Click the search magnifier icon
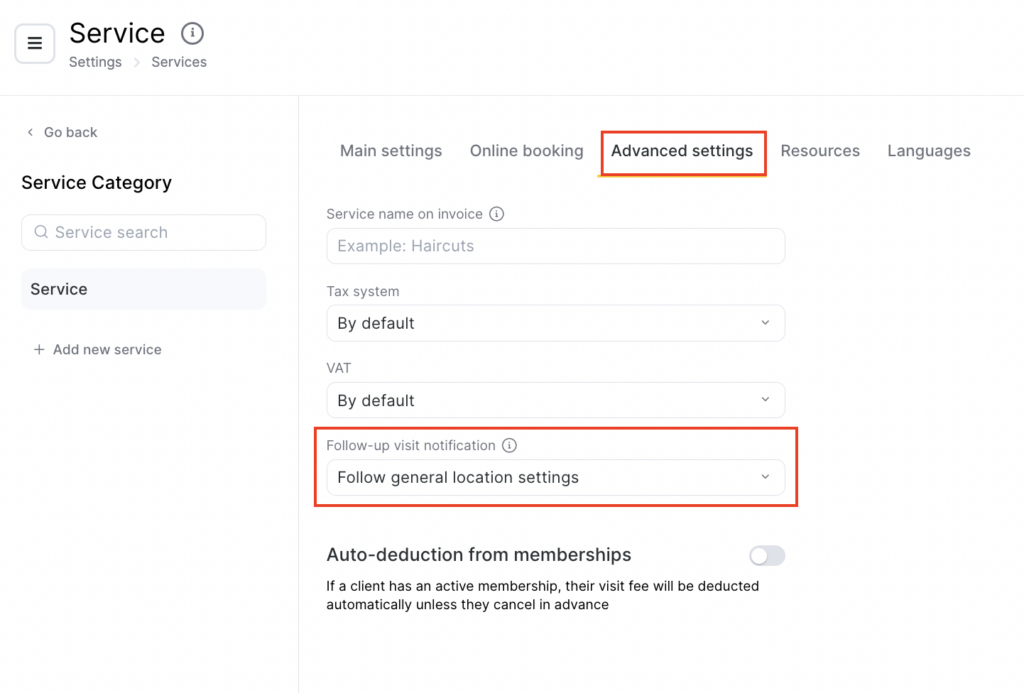1024x693 pixels. (x=41, y=232)
